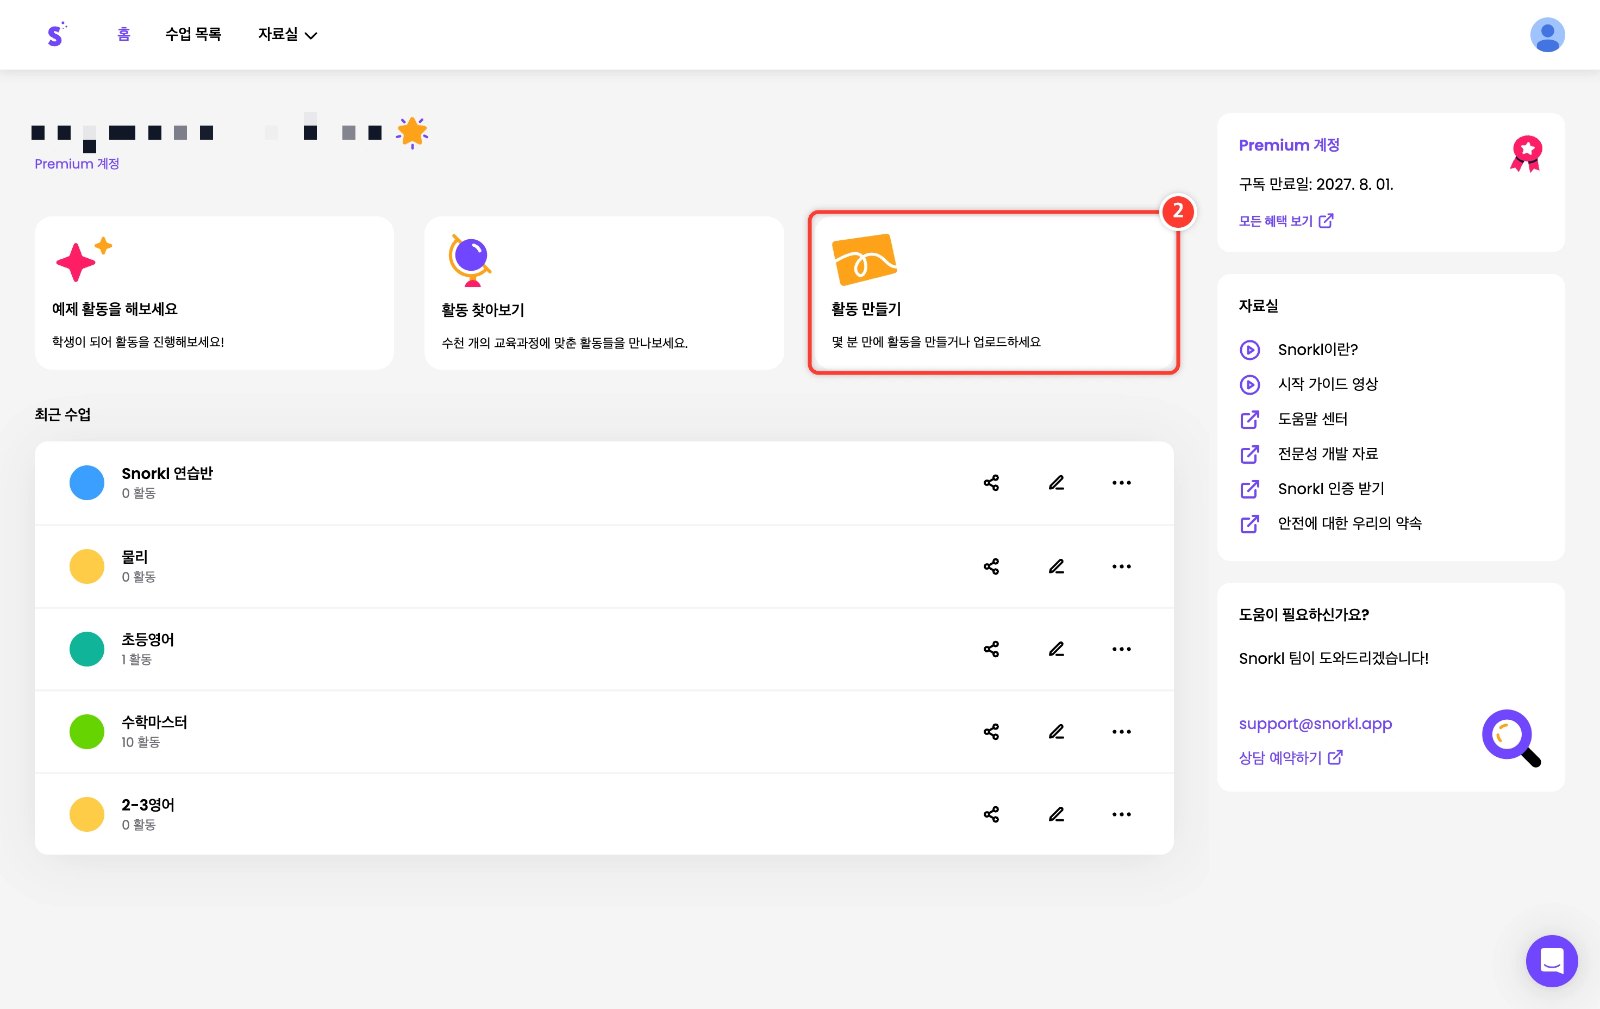Open the 활동 만들기 card
Screen dimensions: 1600x1009
coord(994,293)
